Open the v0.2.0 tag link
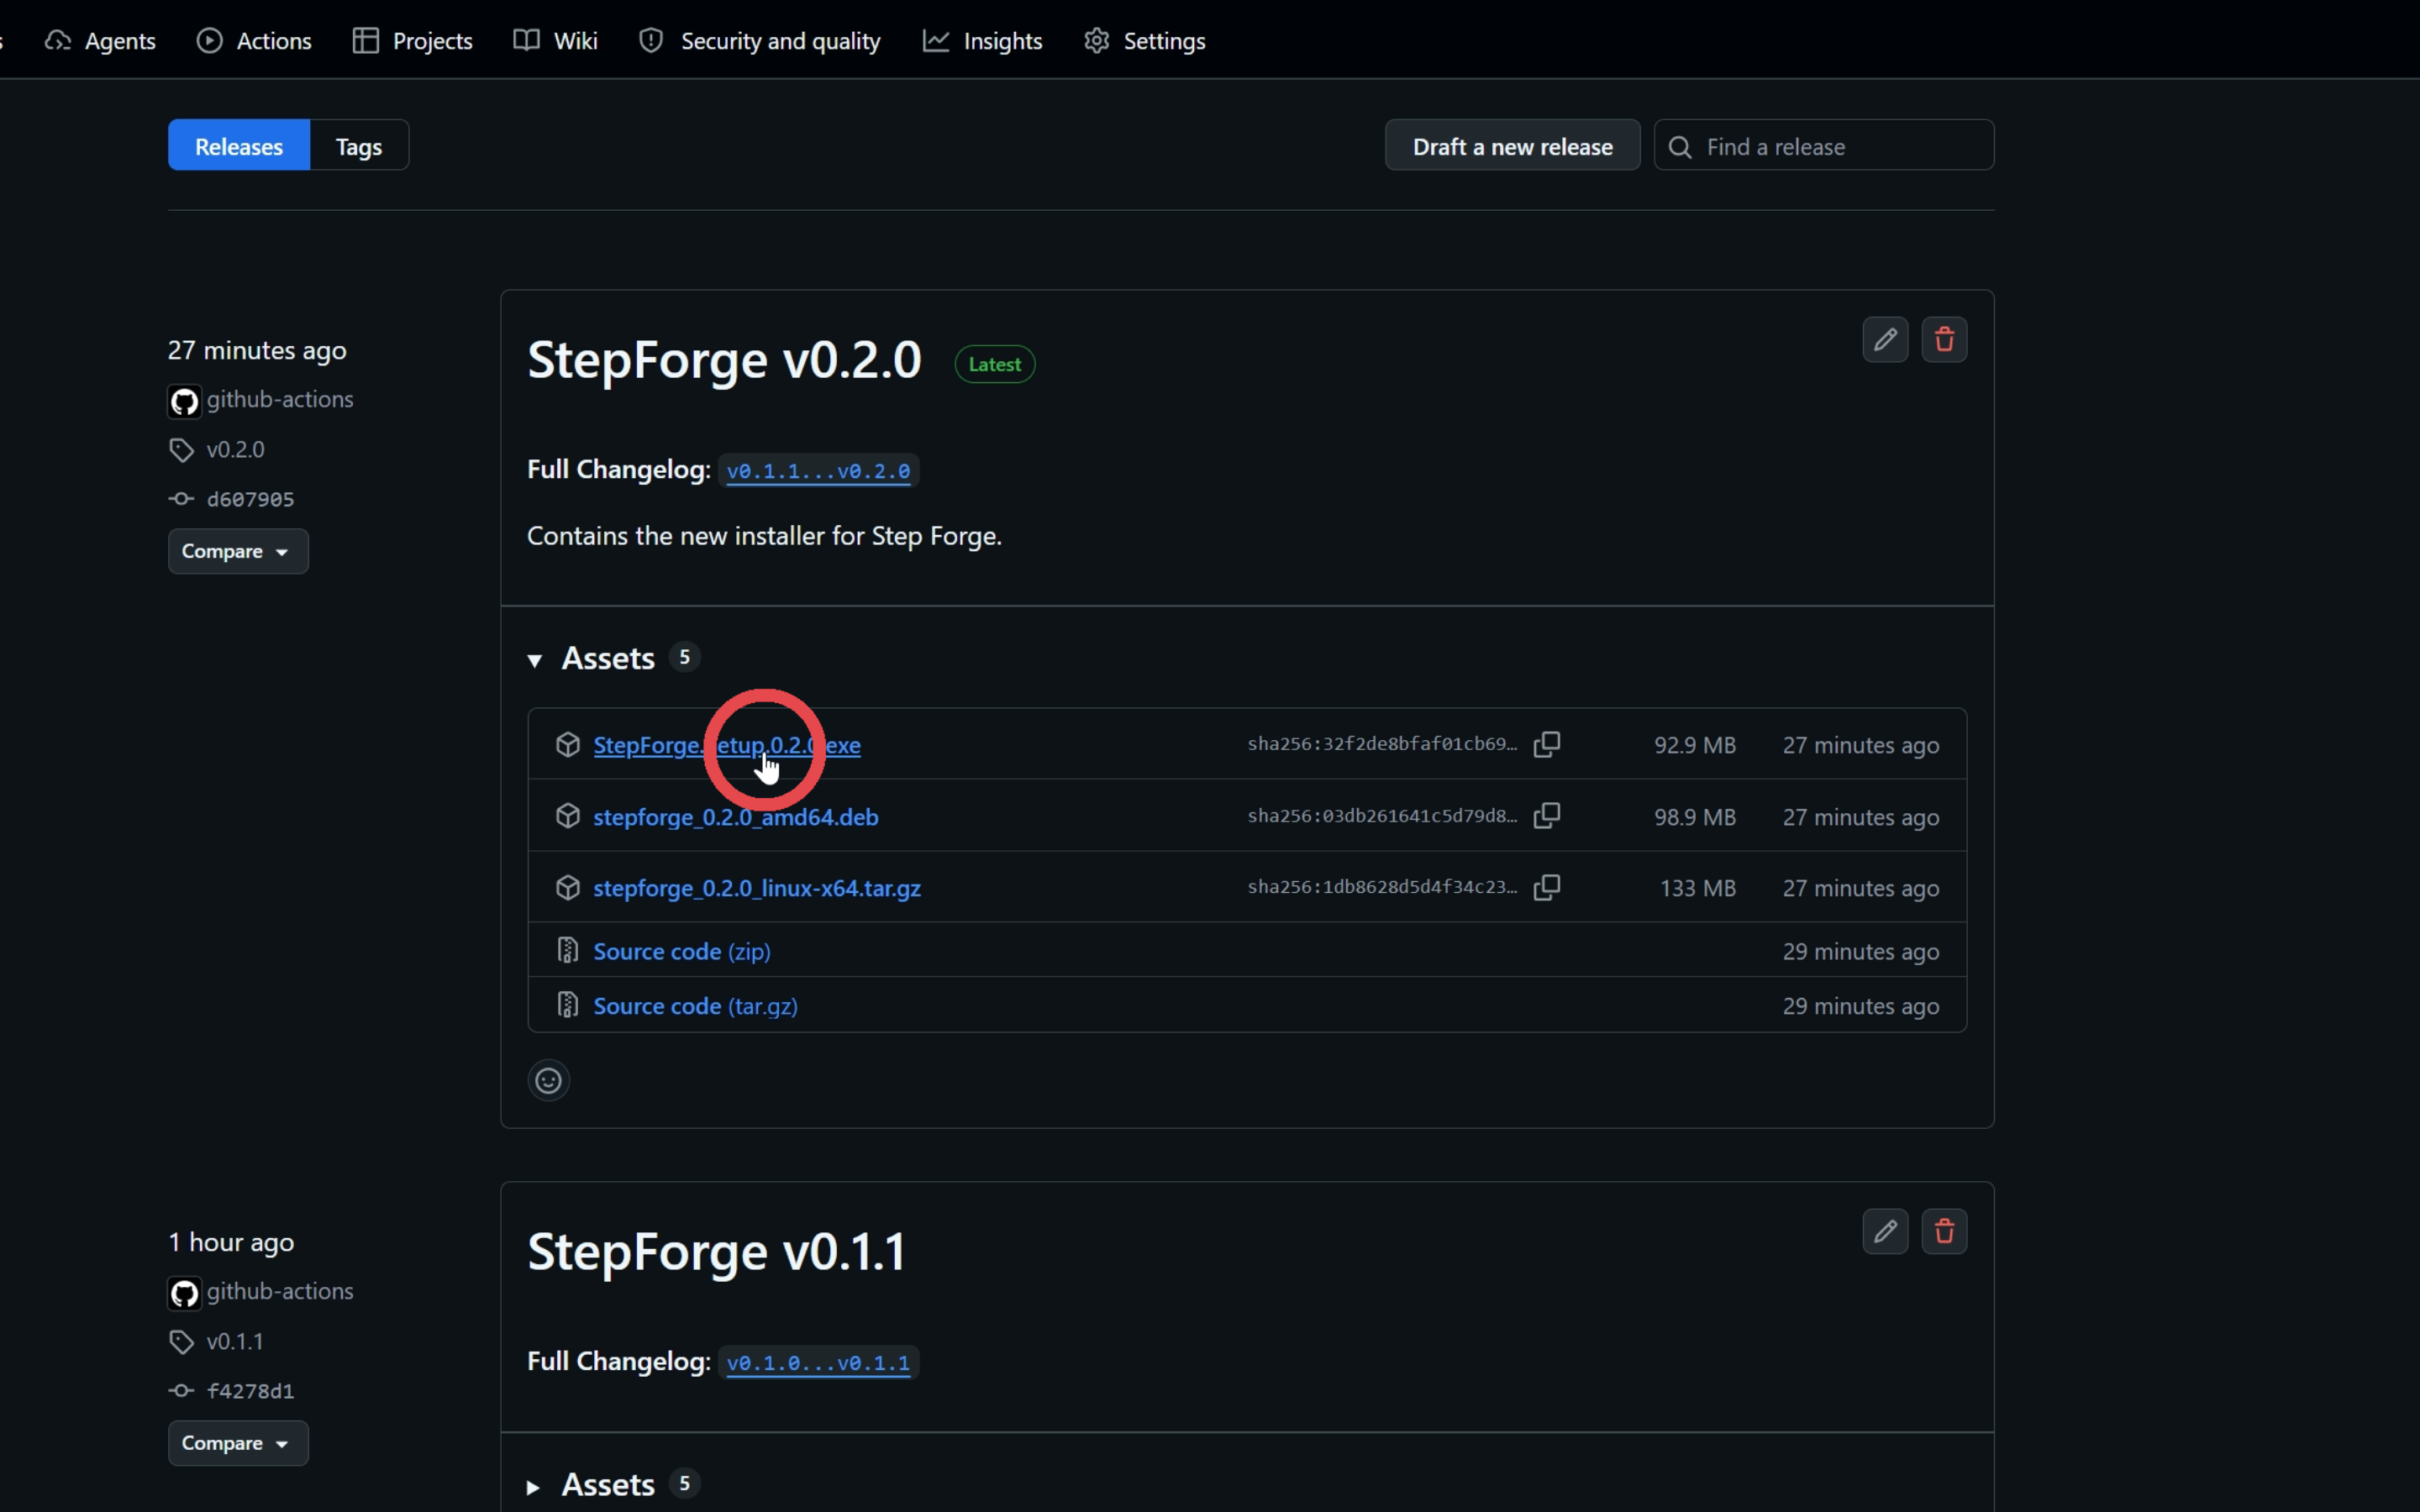Image resolution: width=2420 pixels, height=1512 pixels. pyautogui.click(x=236, y=450)
